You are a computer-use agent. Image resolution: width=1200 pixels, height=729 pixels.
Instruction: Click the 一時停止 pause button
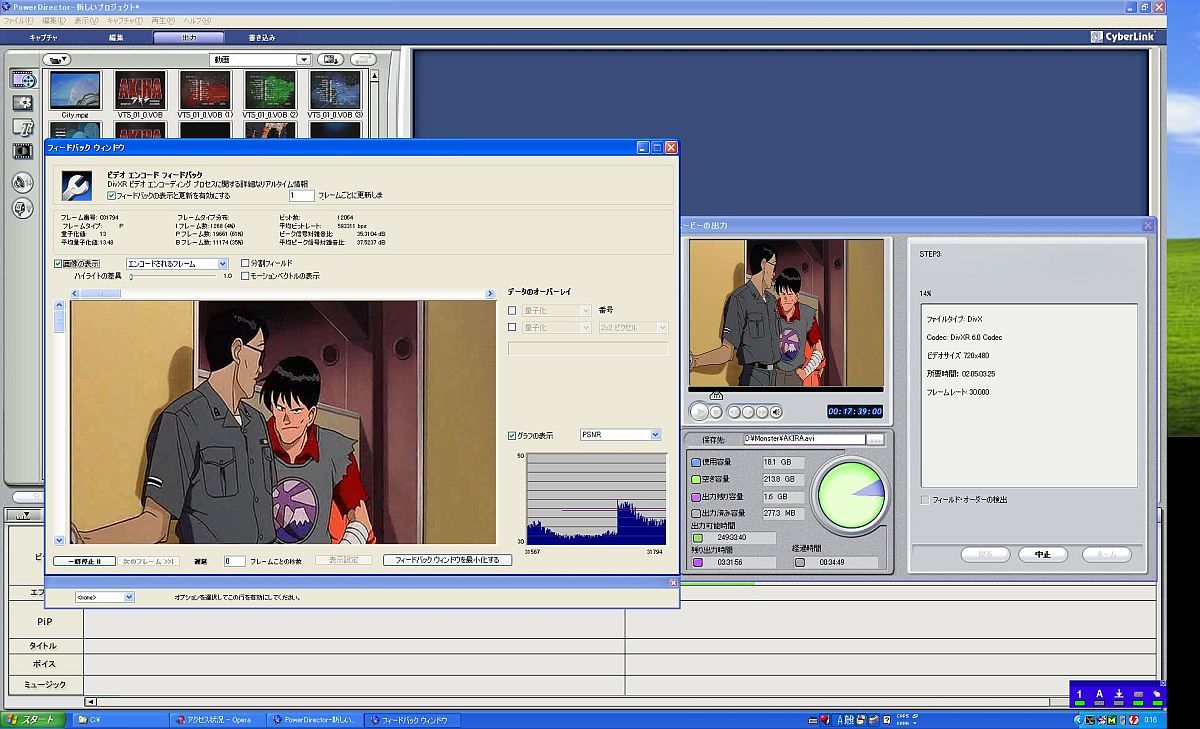coord(84,561)
